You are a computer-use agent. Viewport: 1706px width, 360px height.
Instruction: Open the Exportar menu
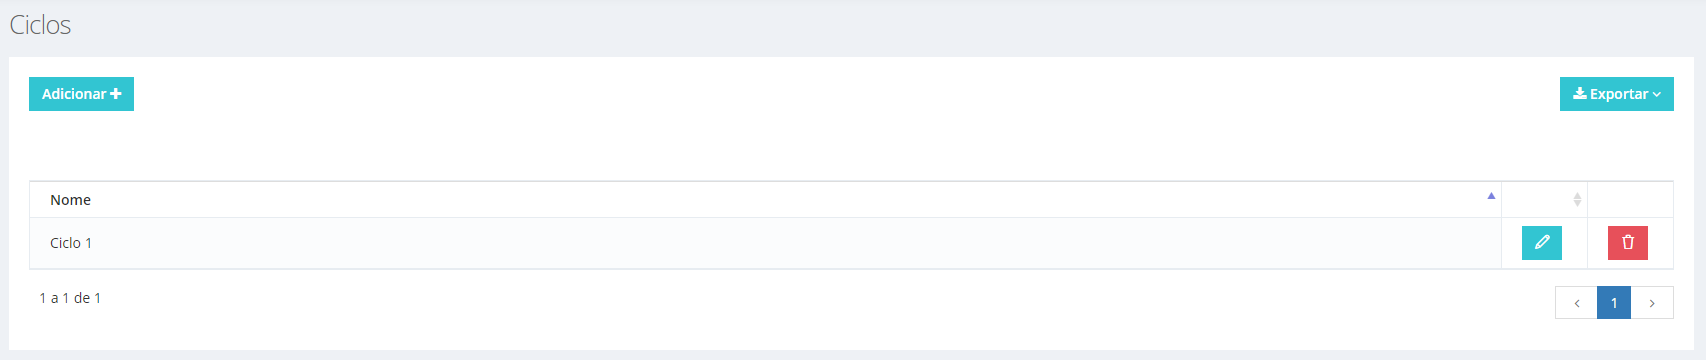click(x=1616, y=94)
